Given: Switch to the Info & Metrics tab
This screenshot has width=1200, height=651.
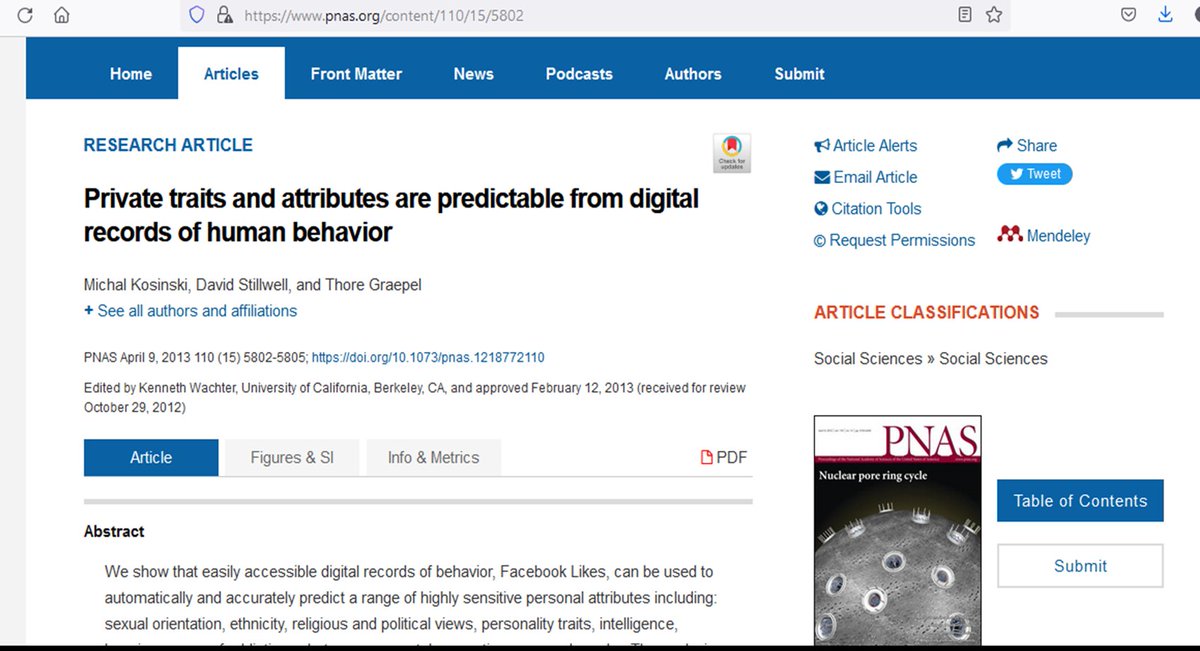Looking at the screenshot, I should pos(434,457).
